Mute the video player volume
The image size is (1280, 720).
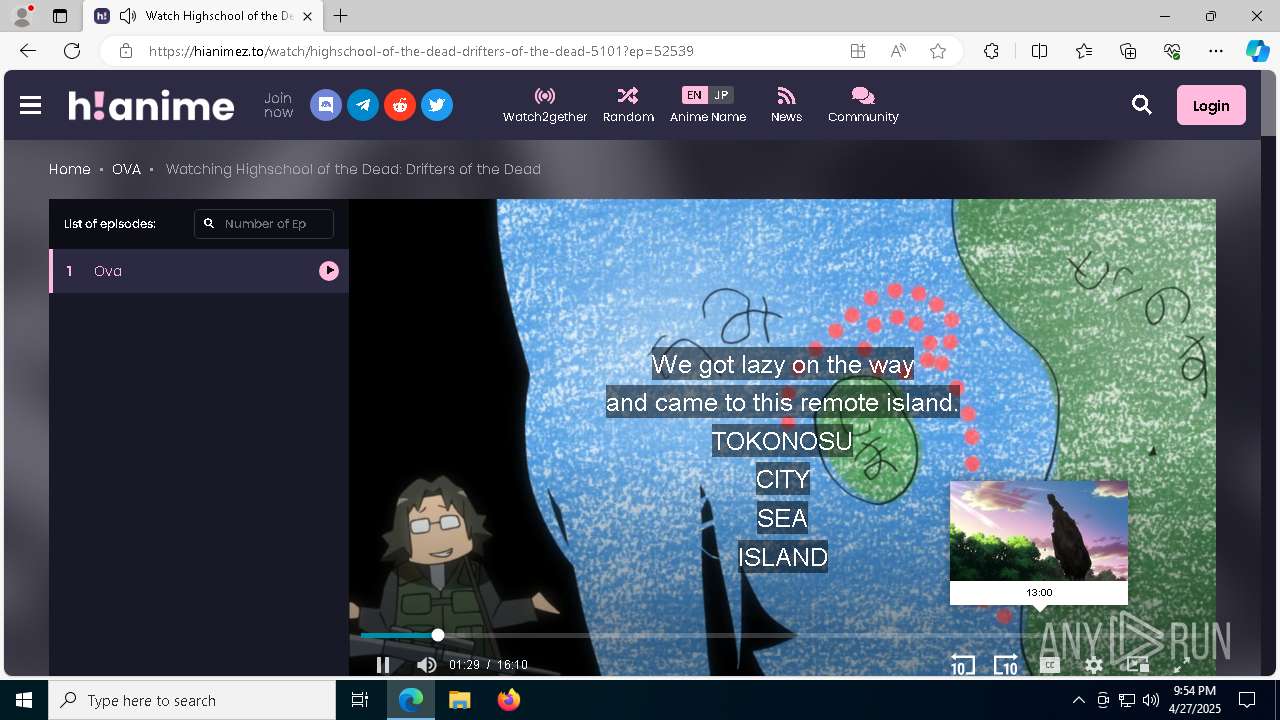coord(426,665)
